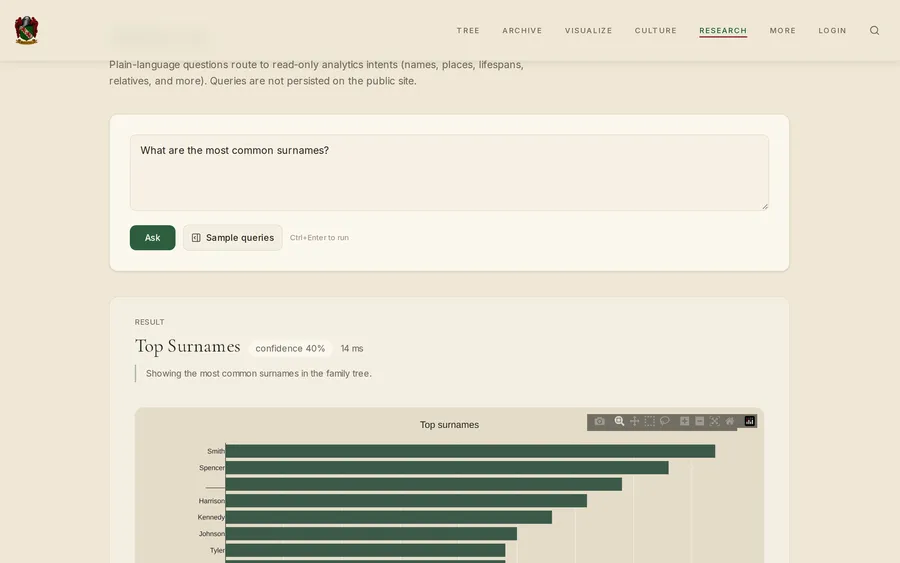Screen dimensions: 900x563
Task: Select the Box Select chart tool
Action: (649, 421)
